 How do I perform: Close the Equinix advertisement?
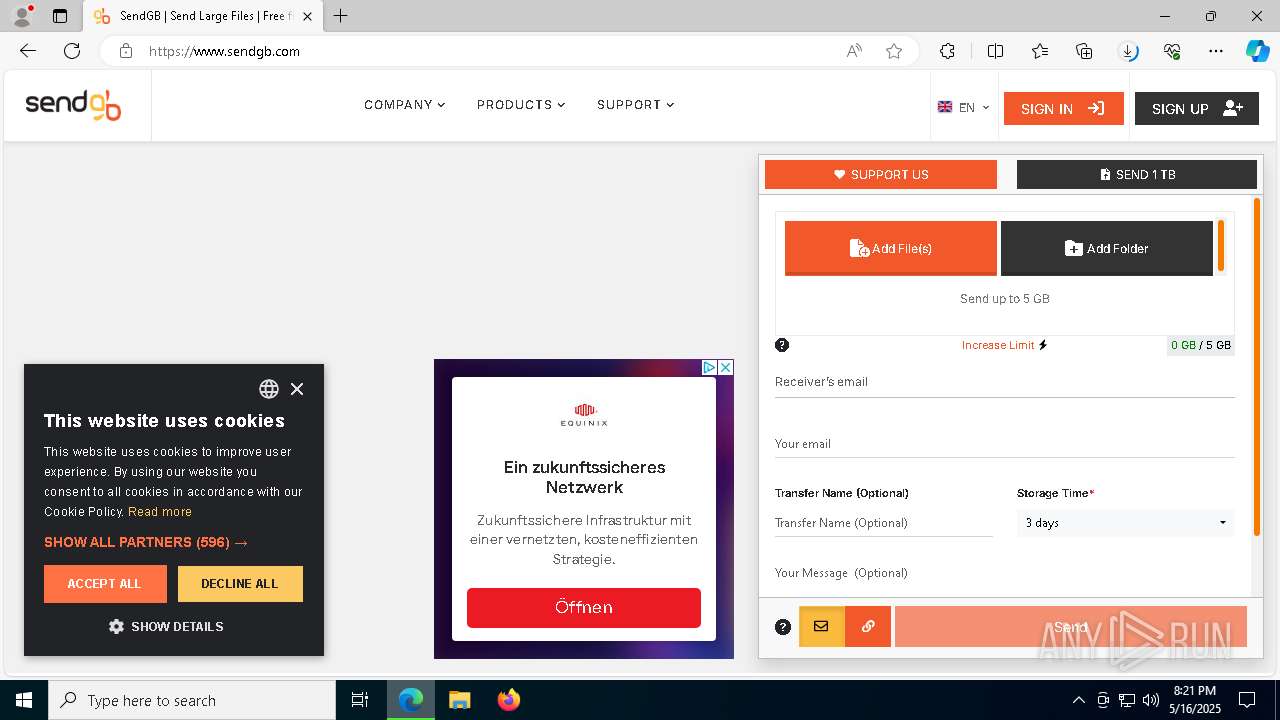pos(726,368)
